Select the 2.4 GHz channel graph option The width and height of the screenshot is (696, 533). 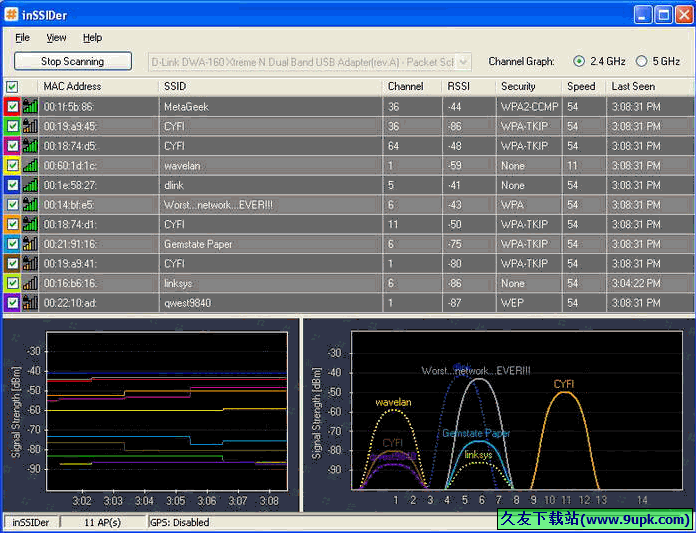(x=579, y=61)
